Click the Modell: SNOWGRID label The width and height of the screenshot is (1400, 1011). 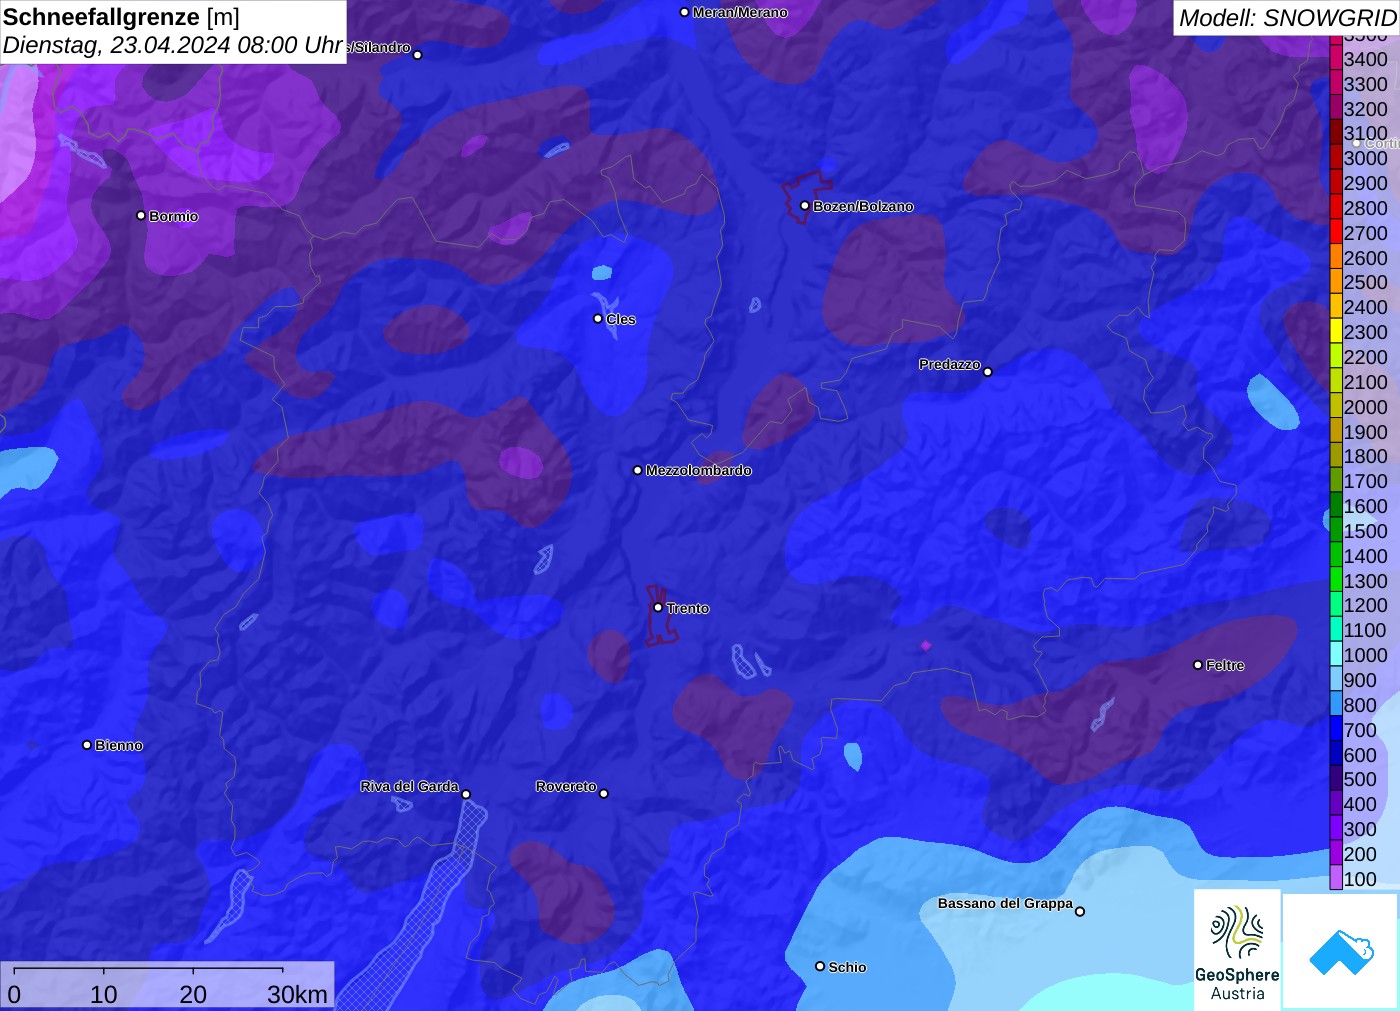pos(1287,18)
